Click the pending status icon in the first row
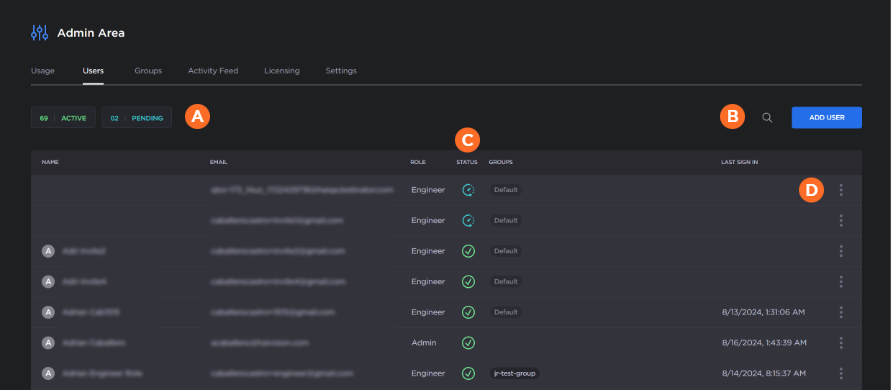 click(468, 190)
